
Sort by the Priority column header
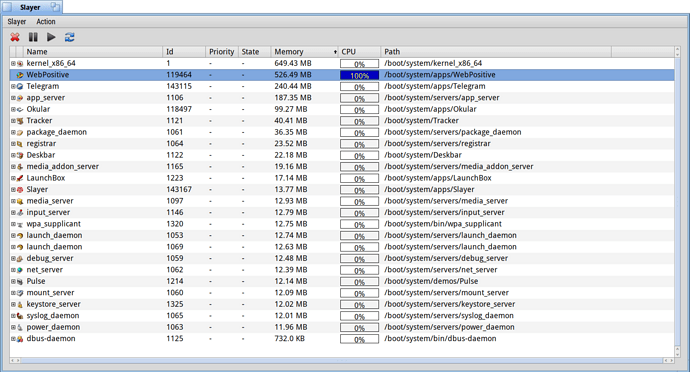tap(222, 52)
